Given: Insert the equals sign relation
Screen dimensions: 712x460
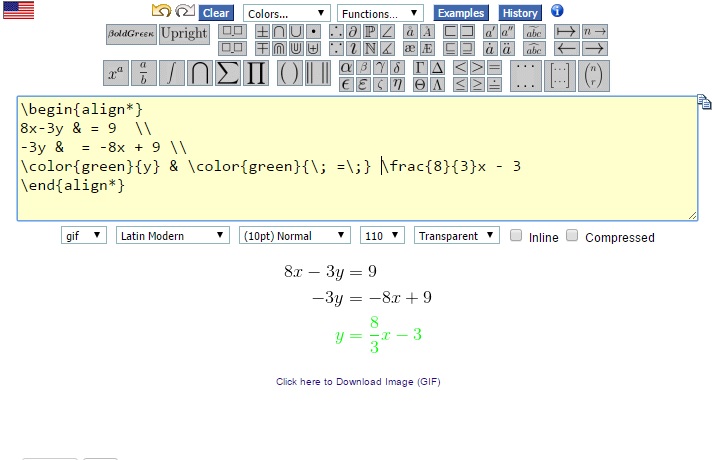Looking at the screenshot, I should coord(494,68).
